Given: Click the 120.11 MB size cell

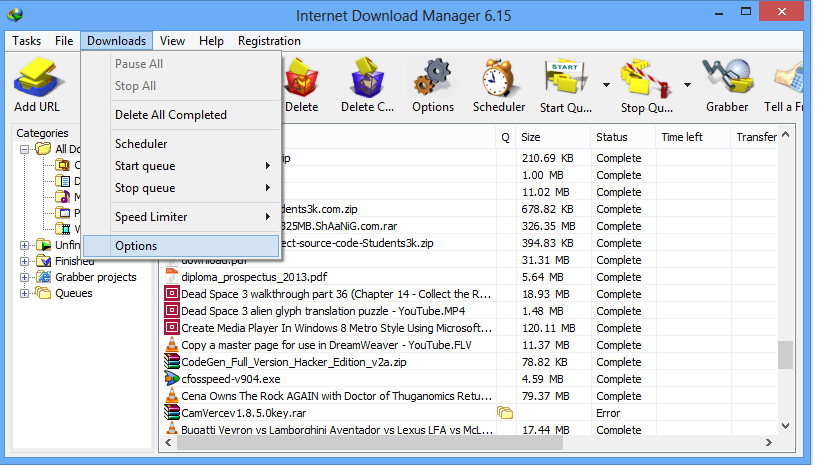Looking at the screenshot, I should pos(548,328).
